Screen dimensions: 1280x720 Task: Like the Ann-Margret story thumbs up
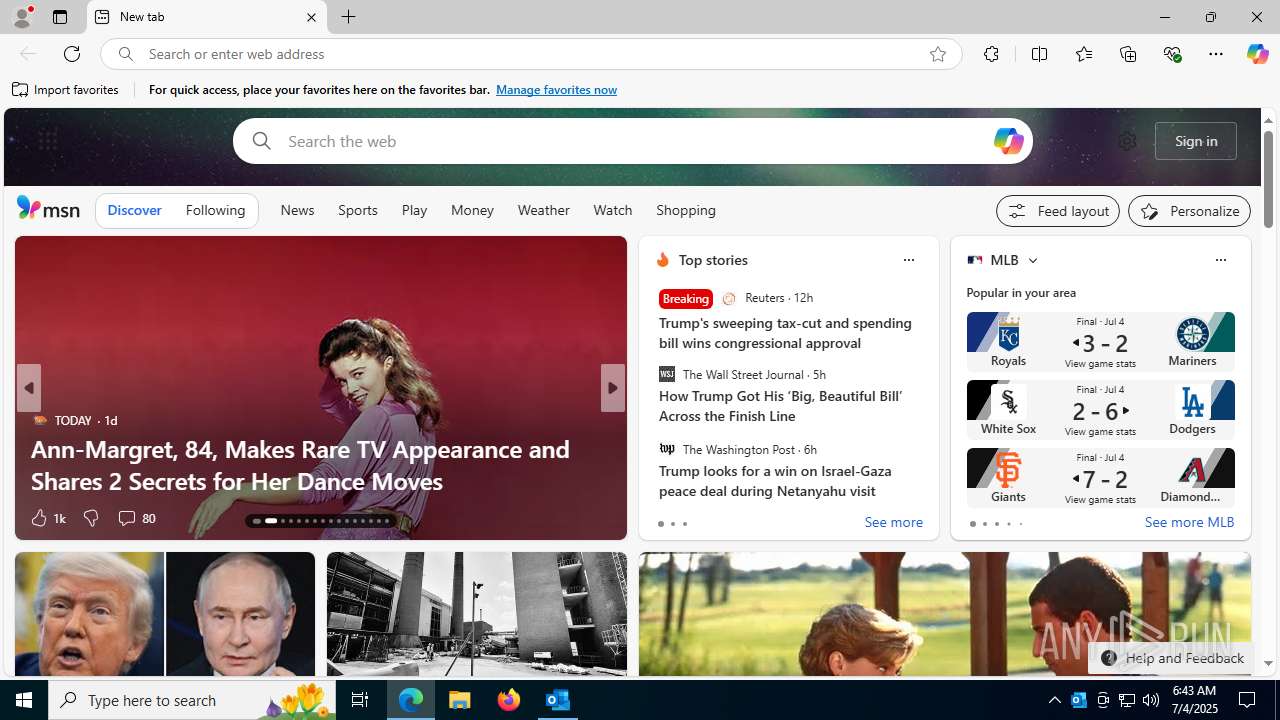click(x=38, y=518)
